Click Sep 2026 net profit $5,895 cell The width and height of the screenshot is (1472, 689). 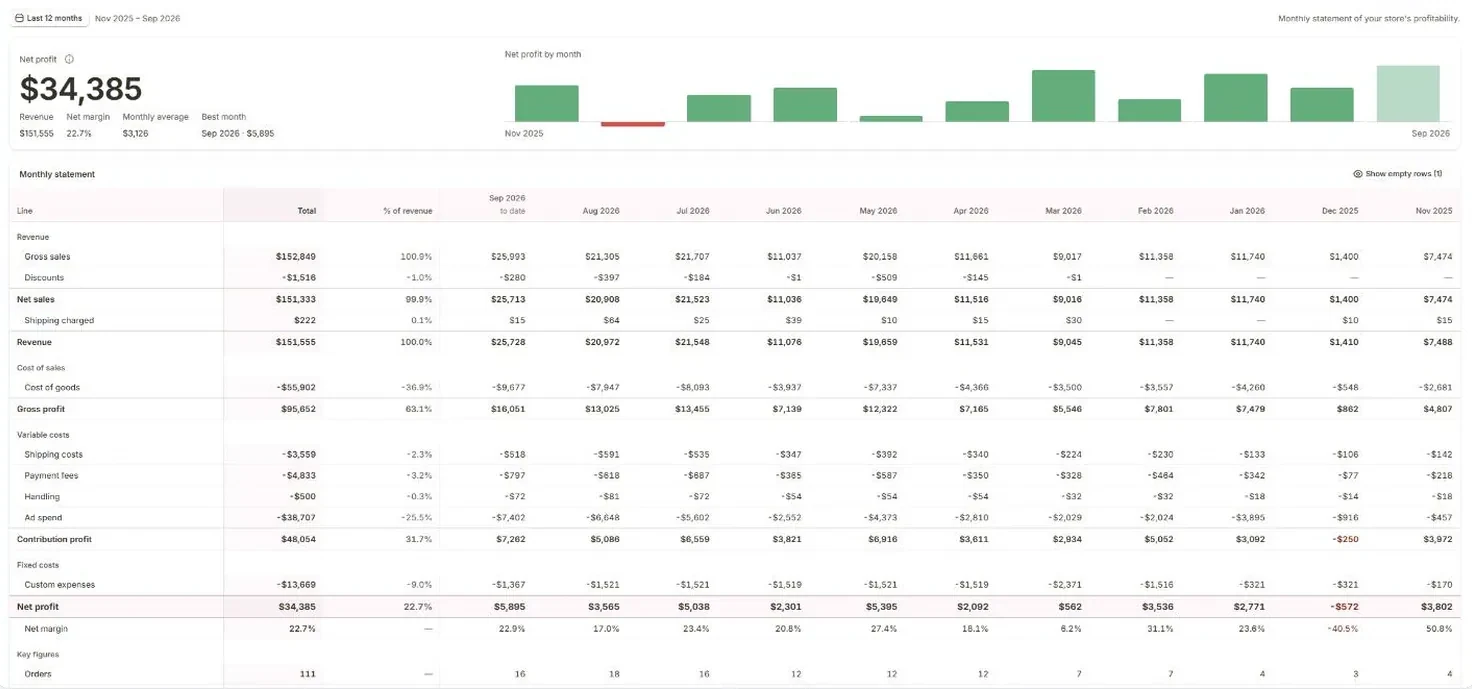point(511,607)
